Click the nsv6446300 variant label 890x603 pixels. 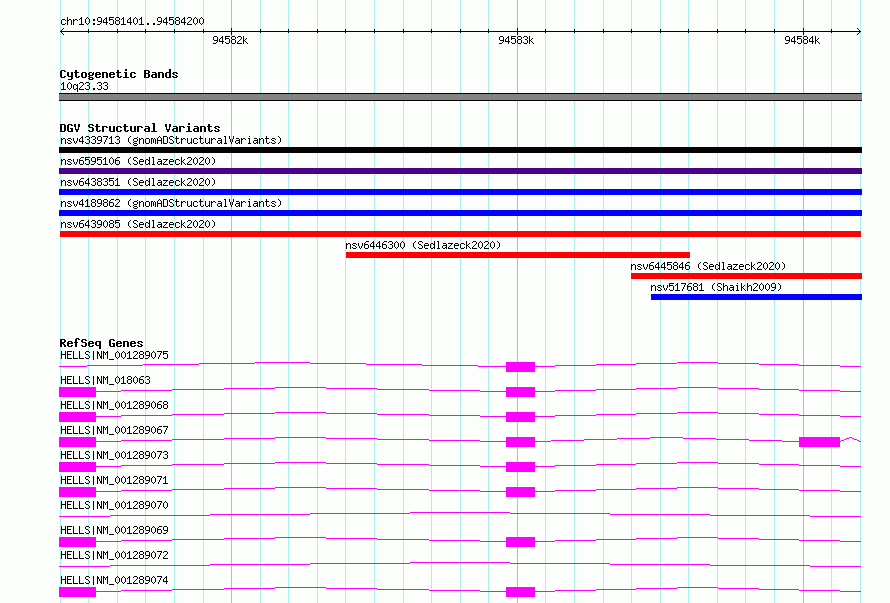pyautogui.click(x=423, y=245)
